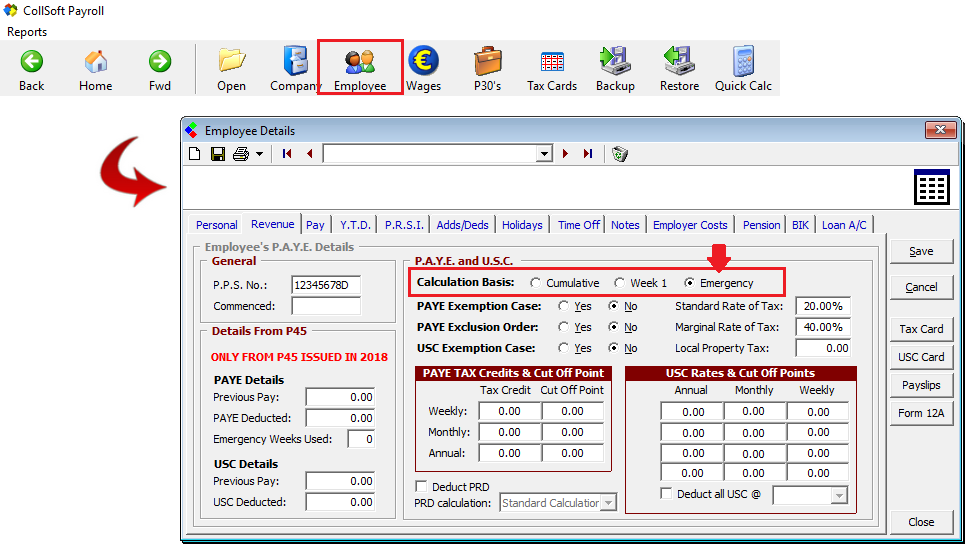Open the PRD calculation dropdown
This screenshot has height=549, width=971.
coord(608,503)
